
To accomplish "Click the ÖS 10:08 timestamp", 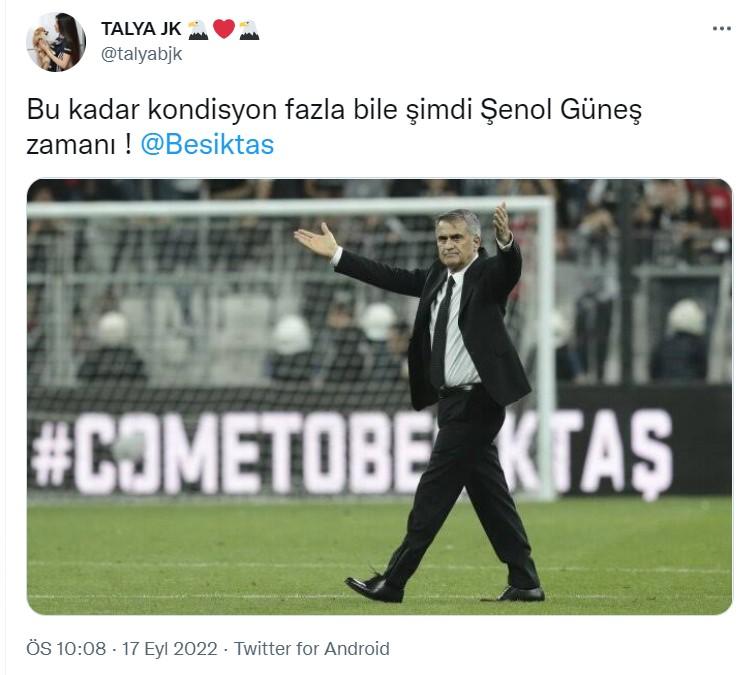I will (66, 649).
